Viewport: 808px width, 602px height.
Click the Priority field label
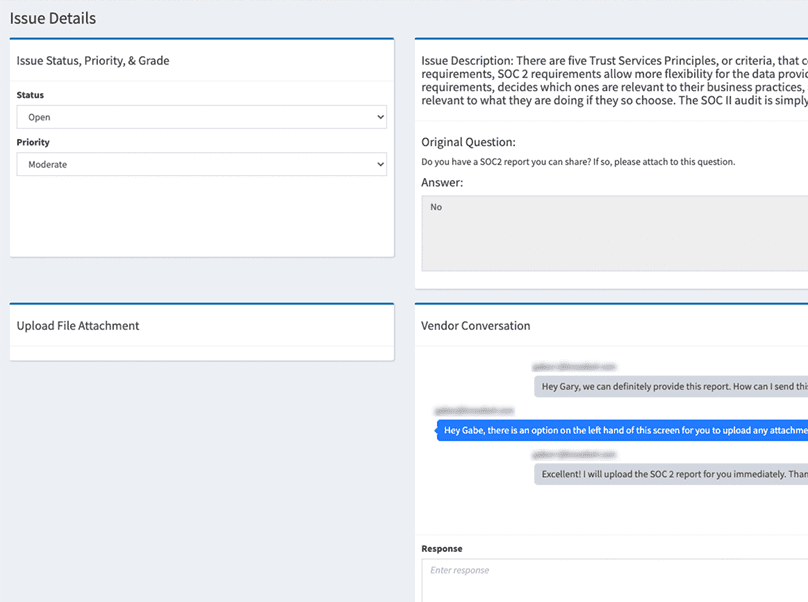33,142
